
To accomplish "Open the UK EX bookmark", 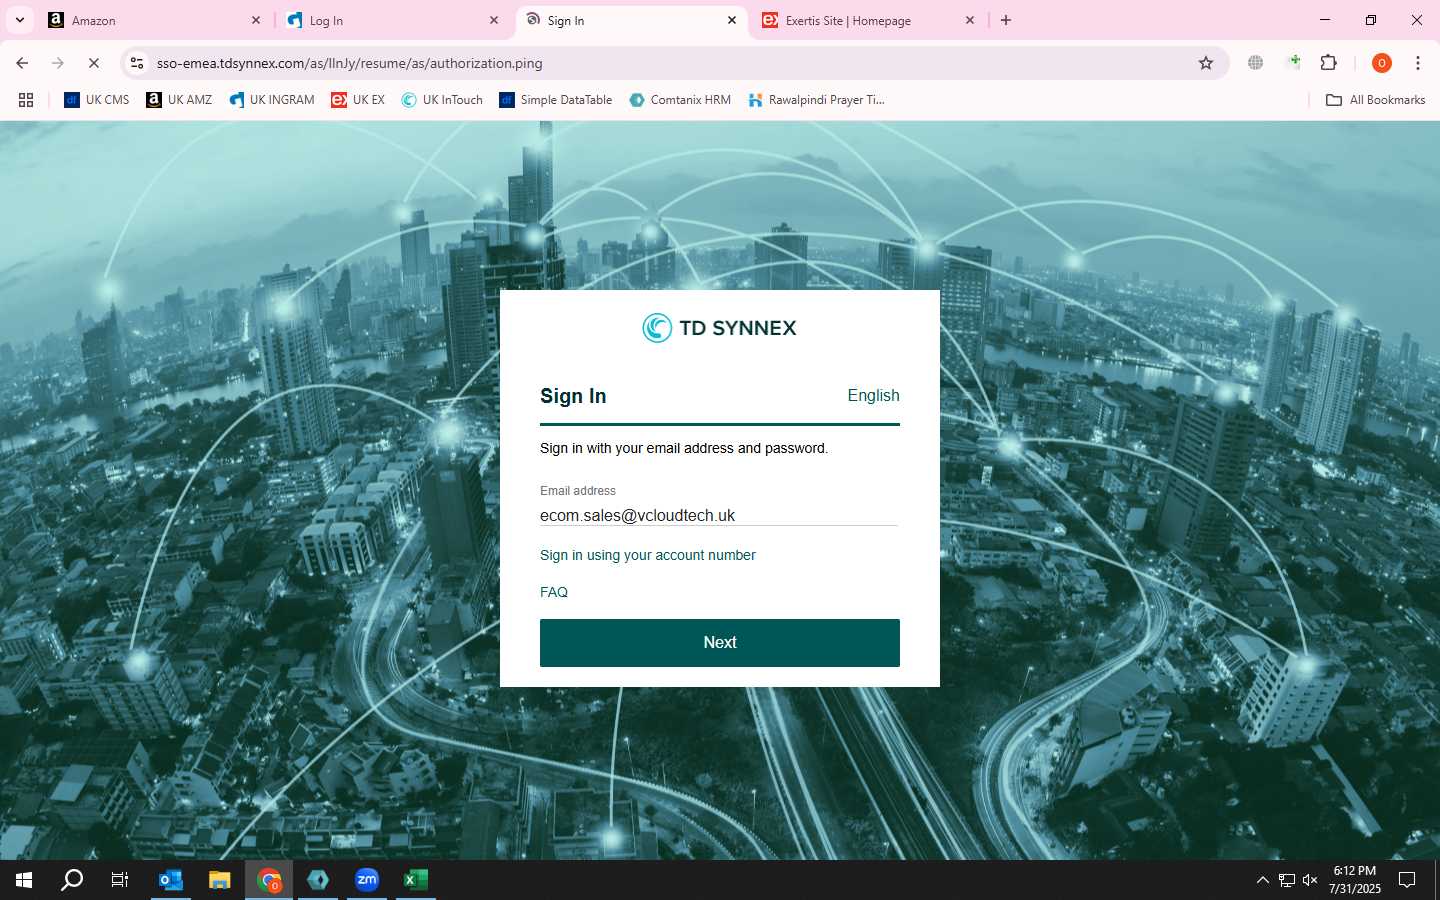I will 358,100.
